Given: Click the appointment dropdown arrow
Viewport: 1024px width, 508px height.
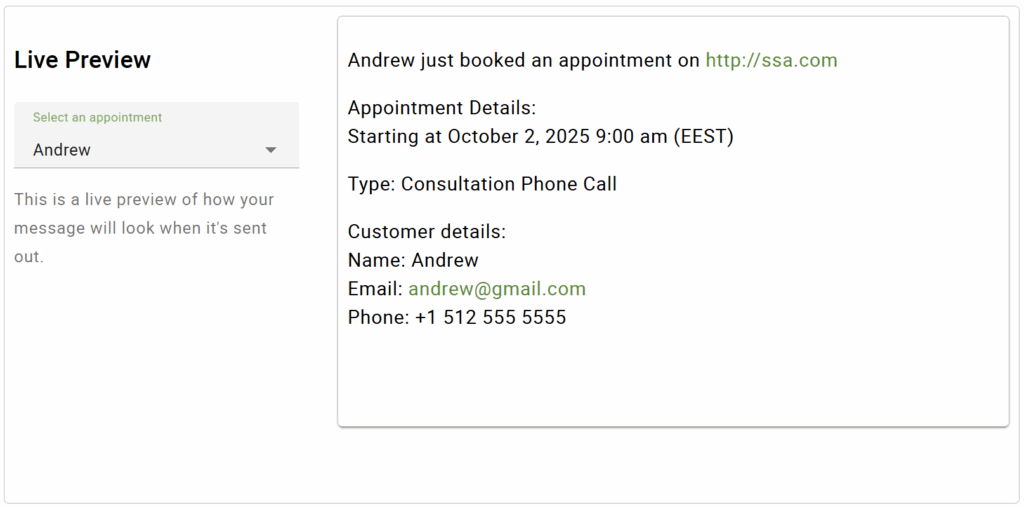Looking at the screenshot, I should pos(270,150).
